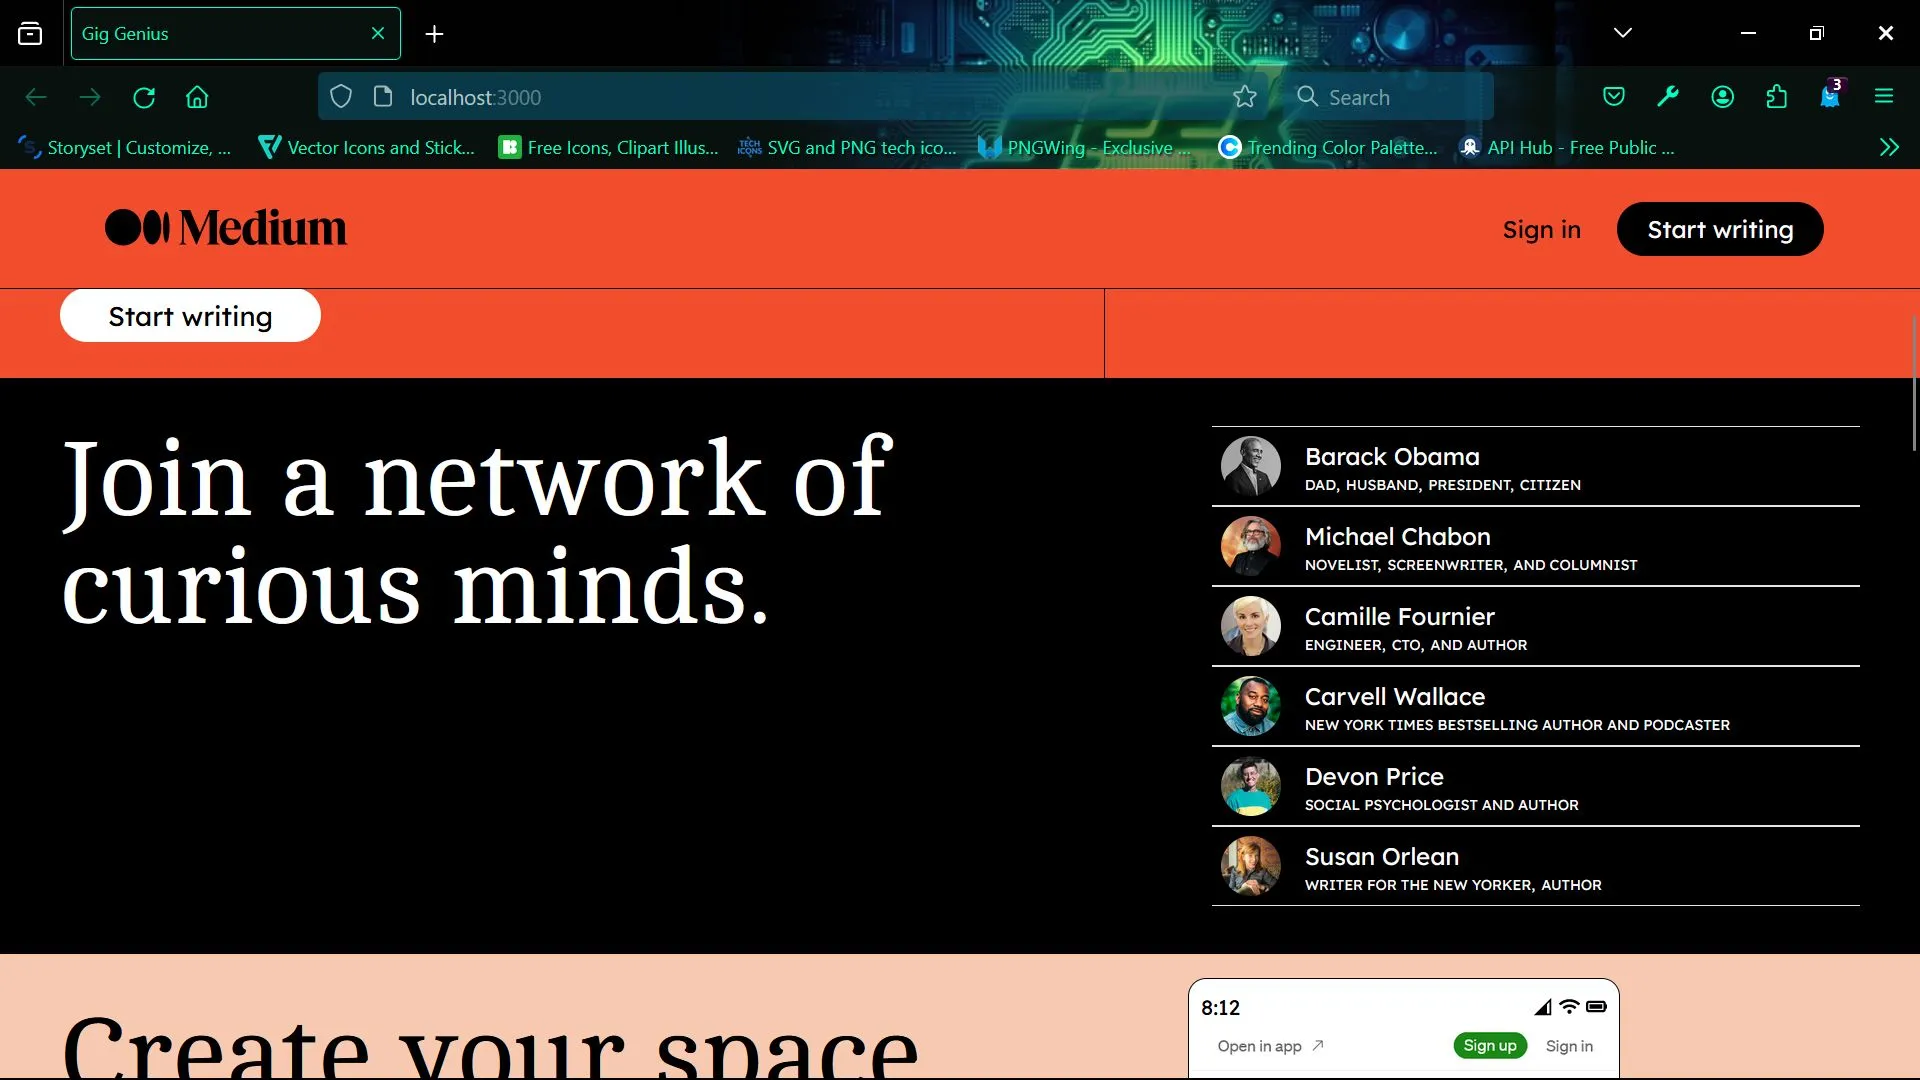Open the Free Icons, Clipart Illus bookmark

pyautogui.click(x=609, y=148)
